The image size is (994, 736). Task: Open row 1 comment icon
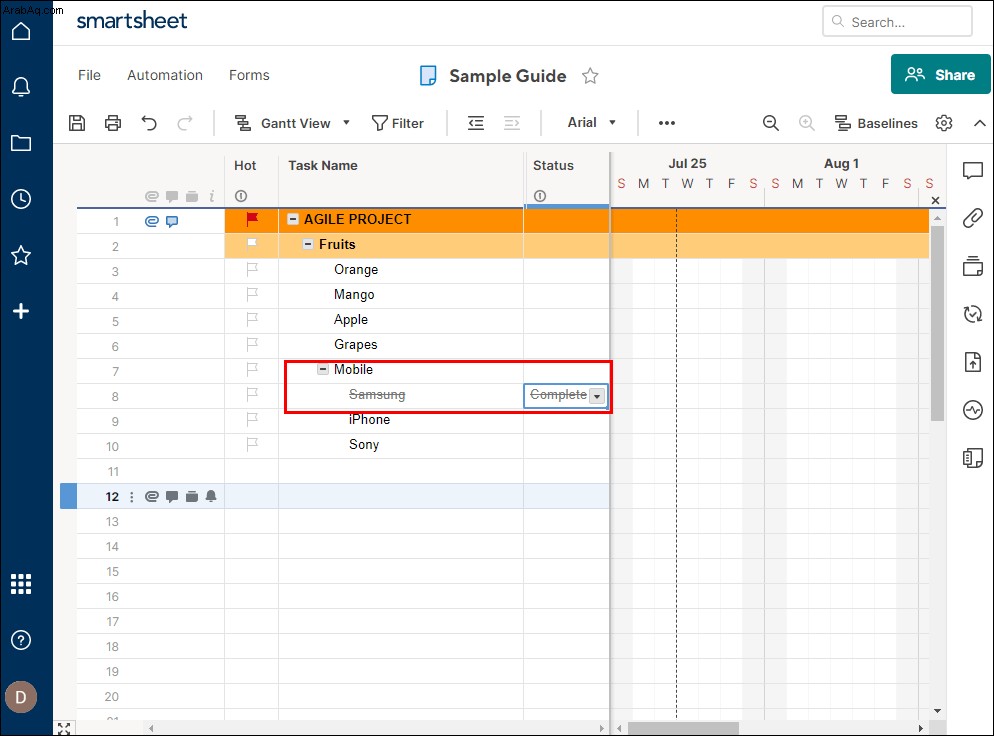[x=172, y=221]
